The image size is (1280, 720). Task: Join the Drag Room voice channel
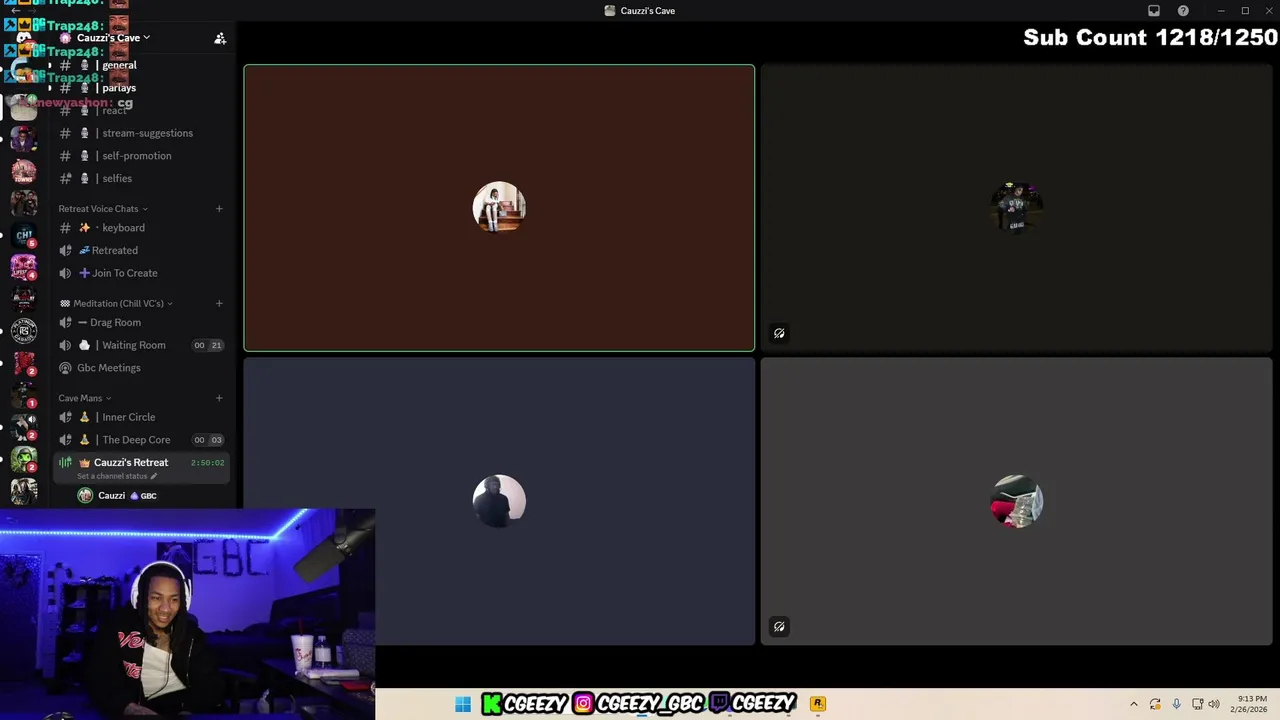[140, 322]
